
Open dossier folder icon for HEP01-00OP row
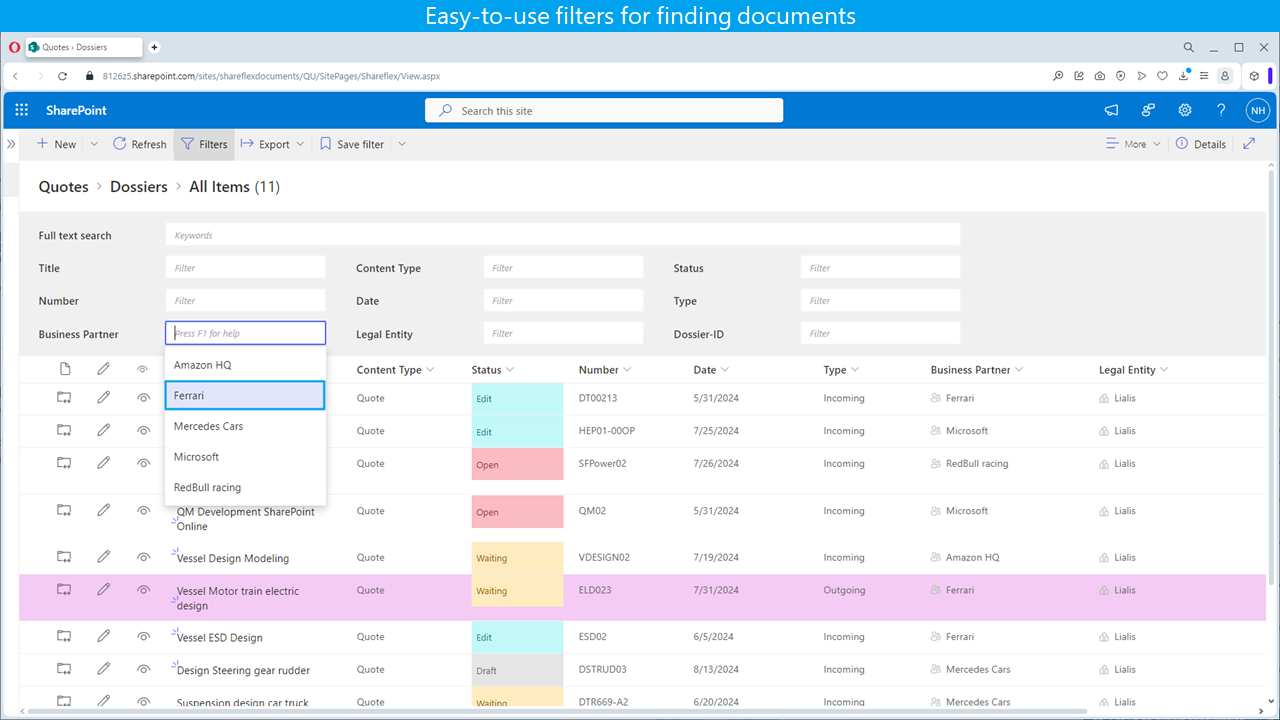click(x=64, y=430)
